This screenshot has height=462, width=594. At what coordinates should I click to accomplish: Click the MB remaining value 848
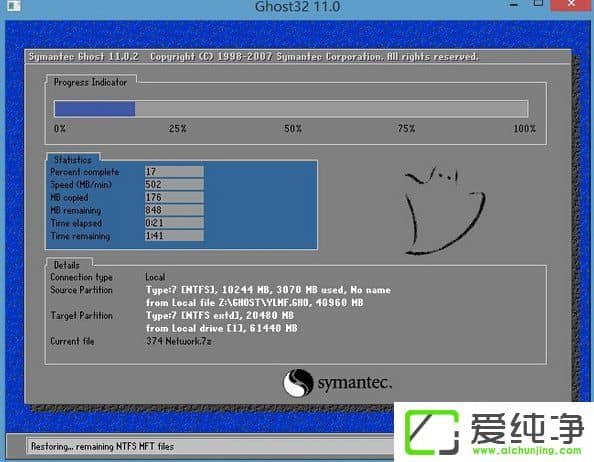[174, 210]
